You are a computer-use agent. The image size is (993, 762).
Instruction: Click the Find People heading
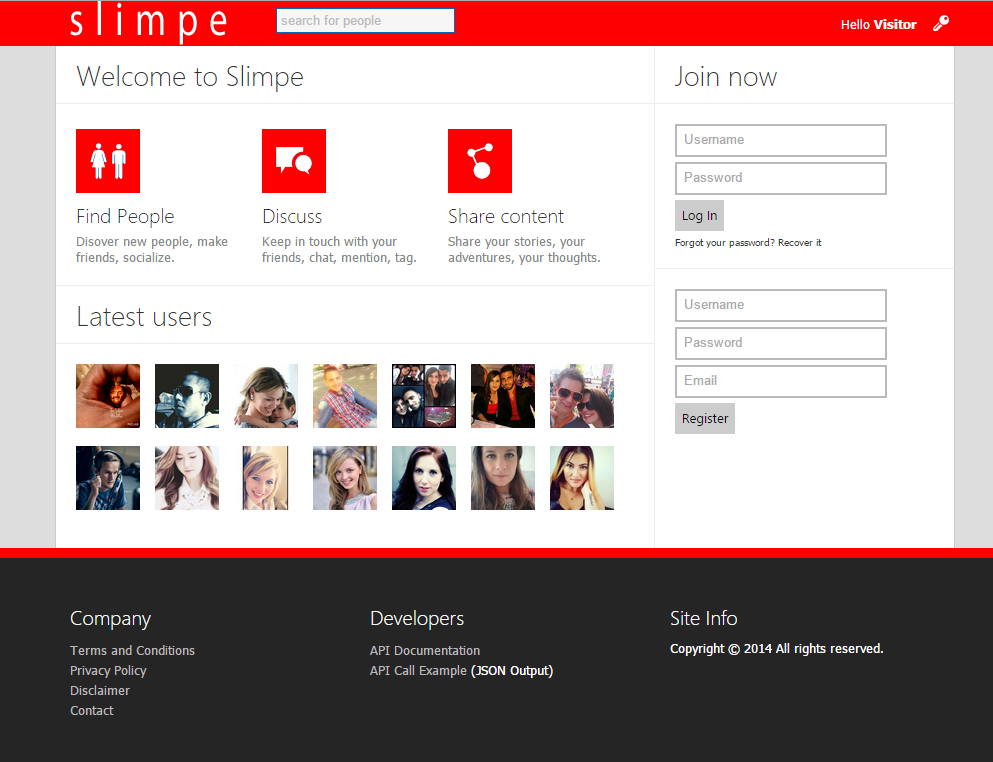pyautogui.click(x=125, y=217)
